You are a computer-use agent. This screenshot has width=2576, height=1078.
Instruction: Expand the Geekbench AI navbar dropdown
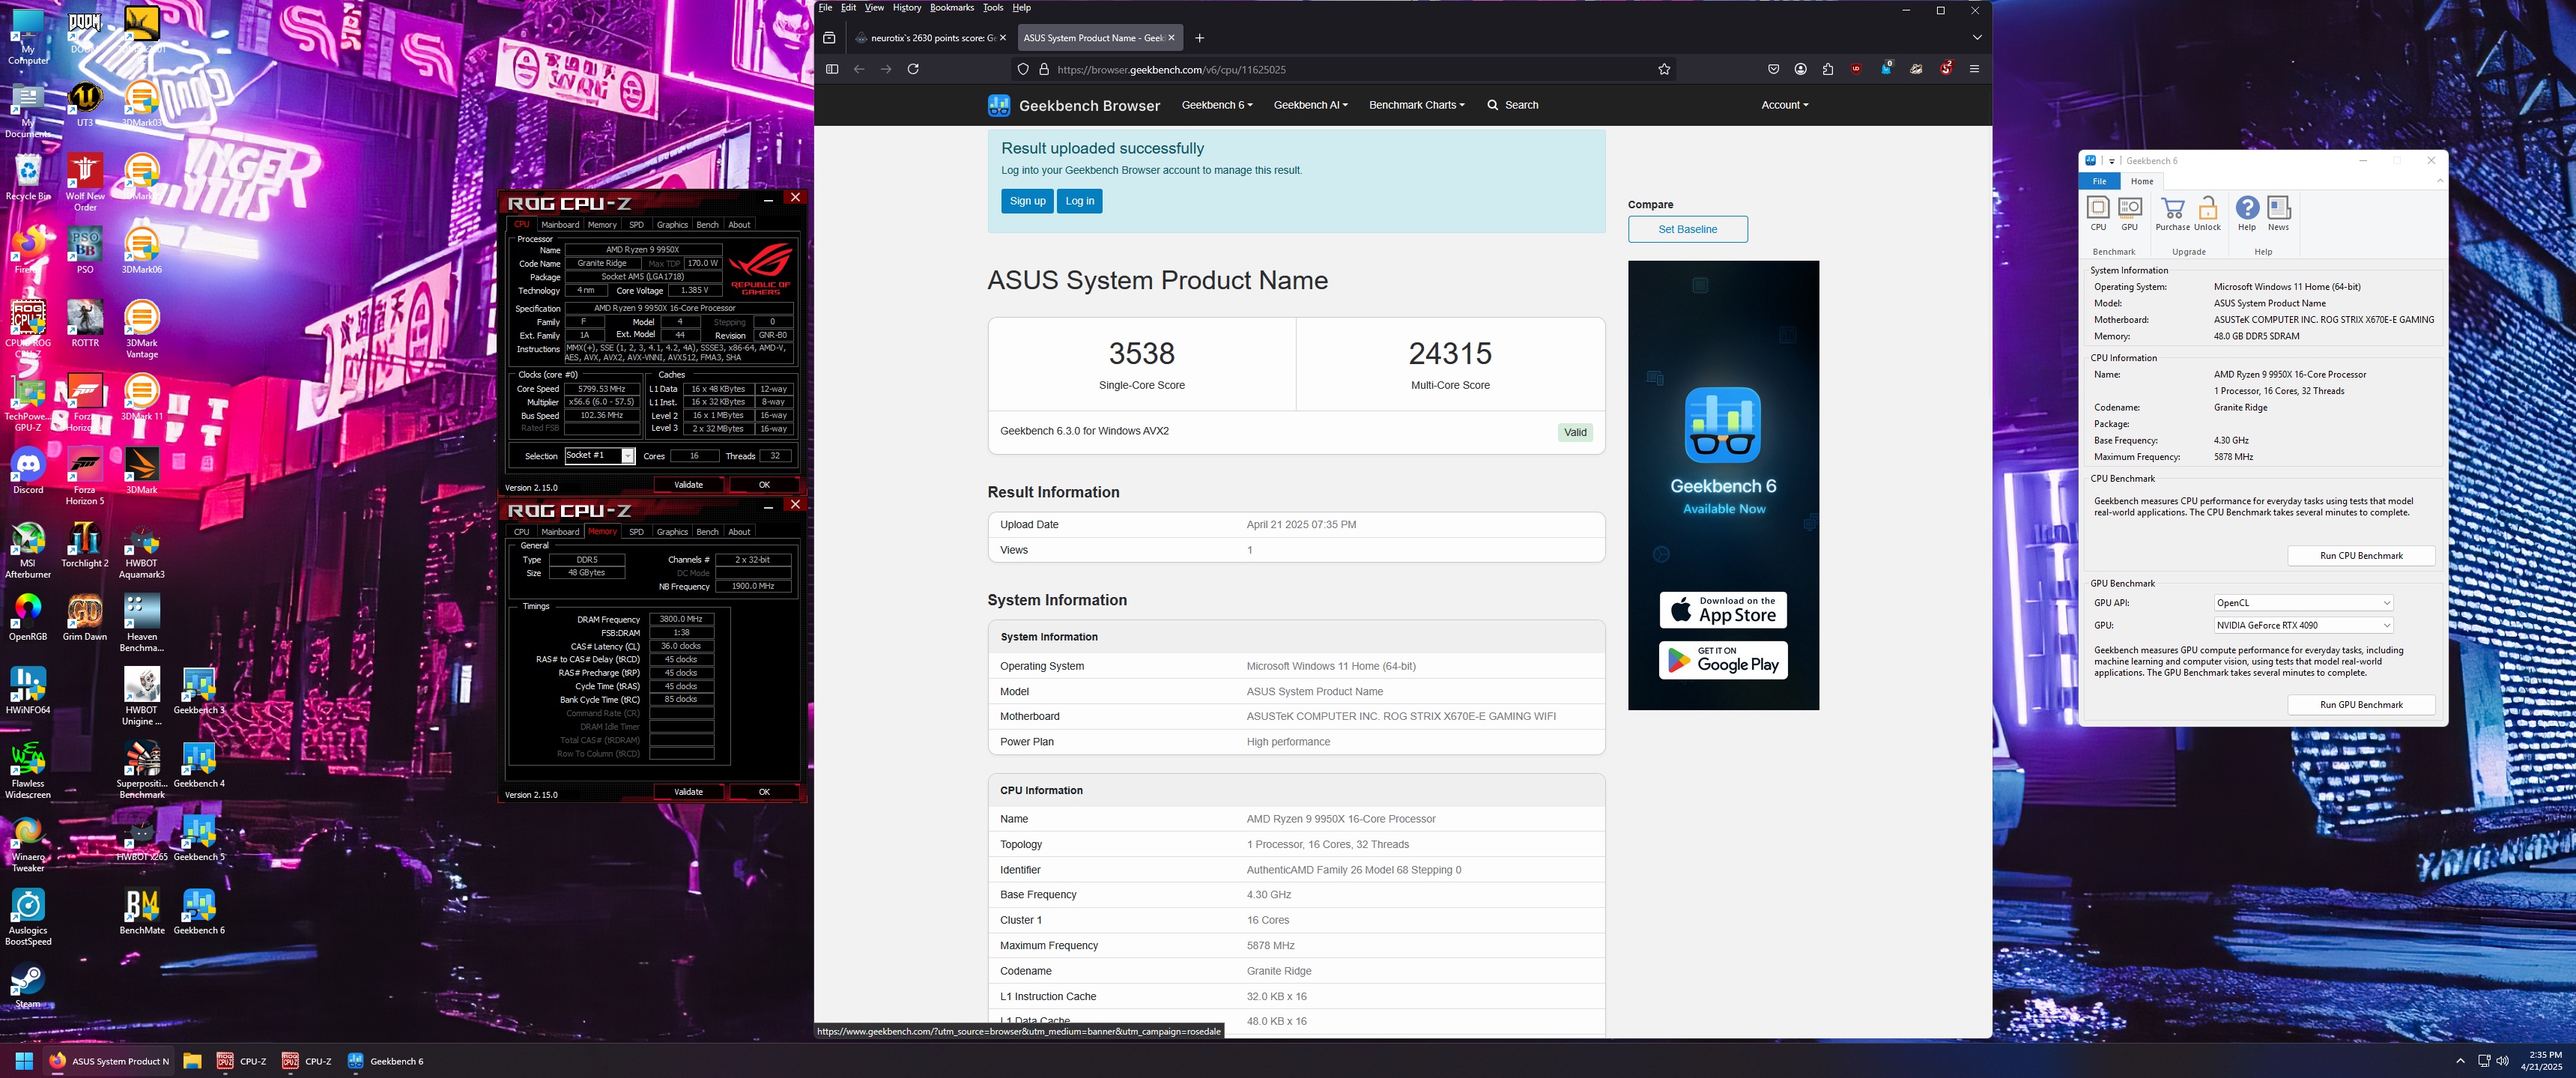click(1310, 105)
